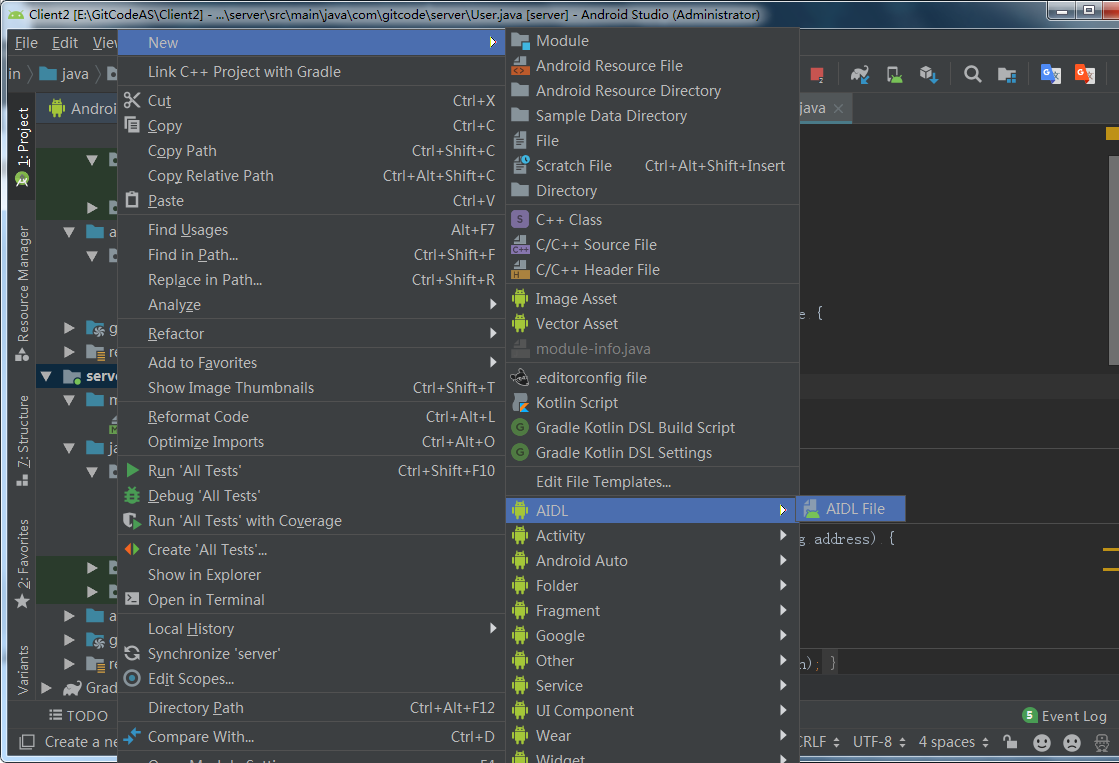
Task: Click the SDK Manager toolbar icon
Action: (x=928, y=74)
